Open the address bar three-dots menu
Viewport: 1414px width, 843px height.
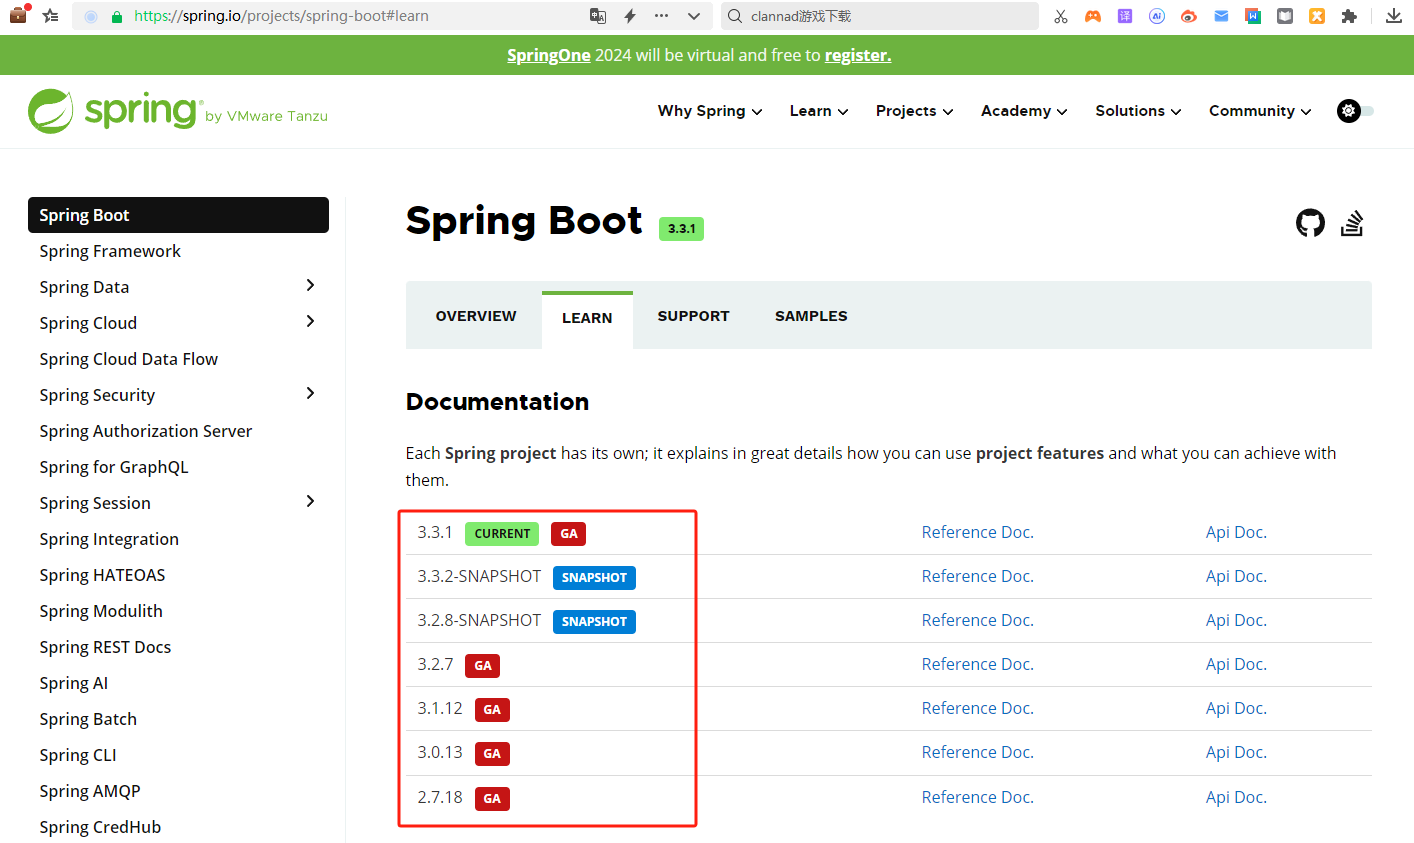pos(662,16)
